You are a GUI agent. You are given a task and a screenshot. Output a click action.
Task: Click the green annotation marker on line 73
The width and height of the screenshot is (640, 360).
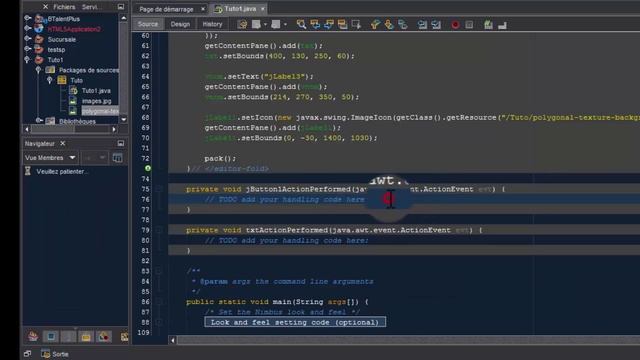pos(148,168)
